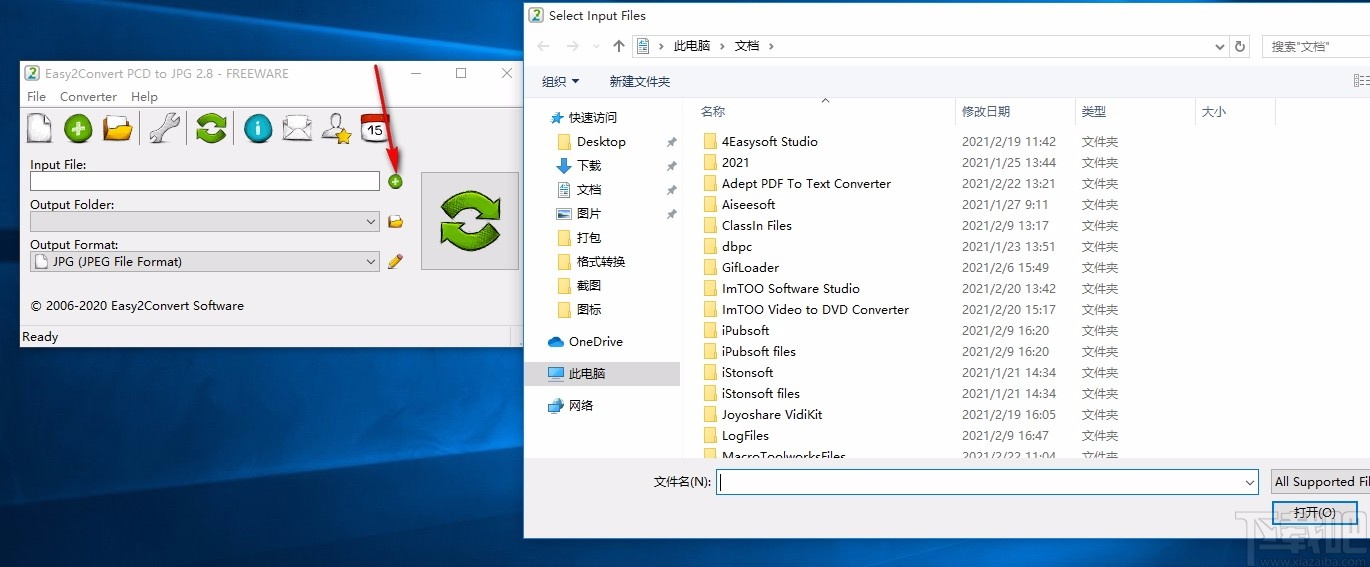Select 网络 in the navigation pane
This screenshot has width=1370, height=567.
[581, 406]
